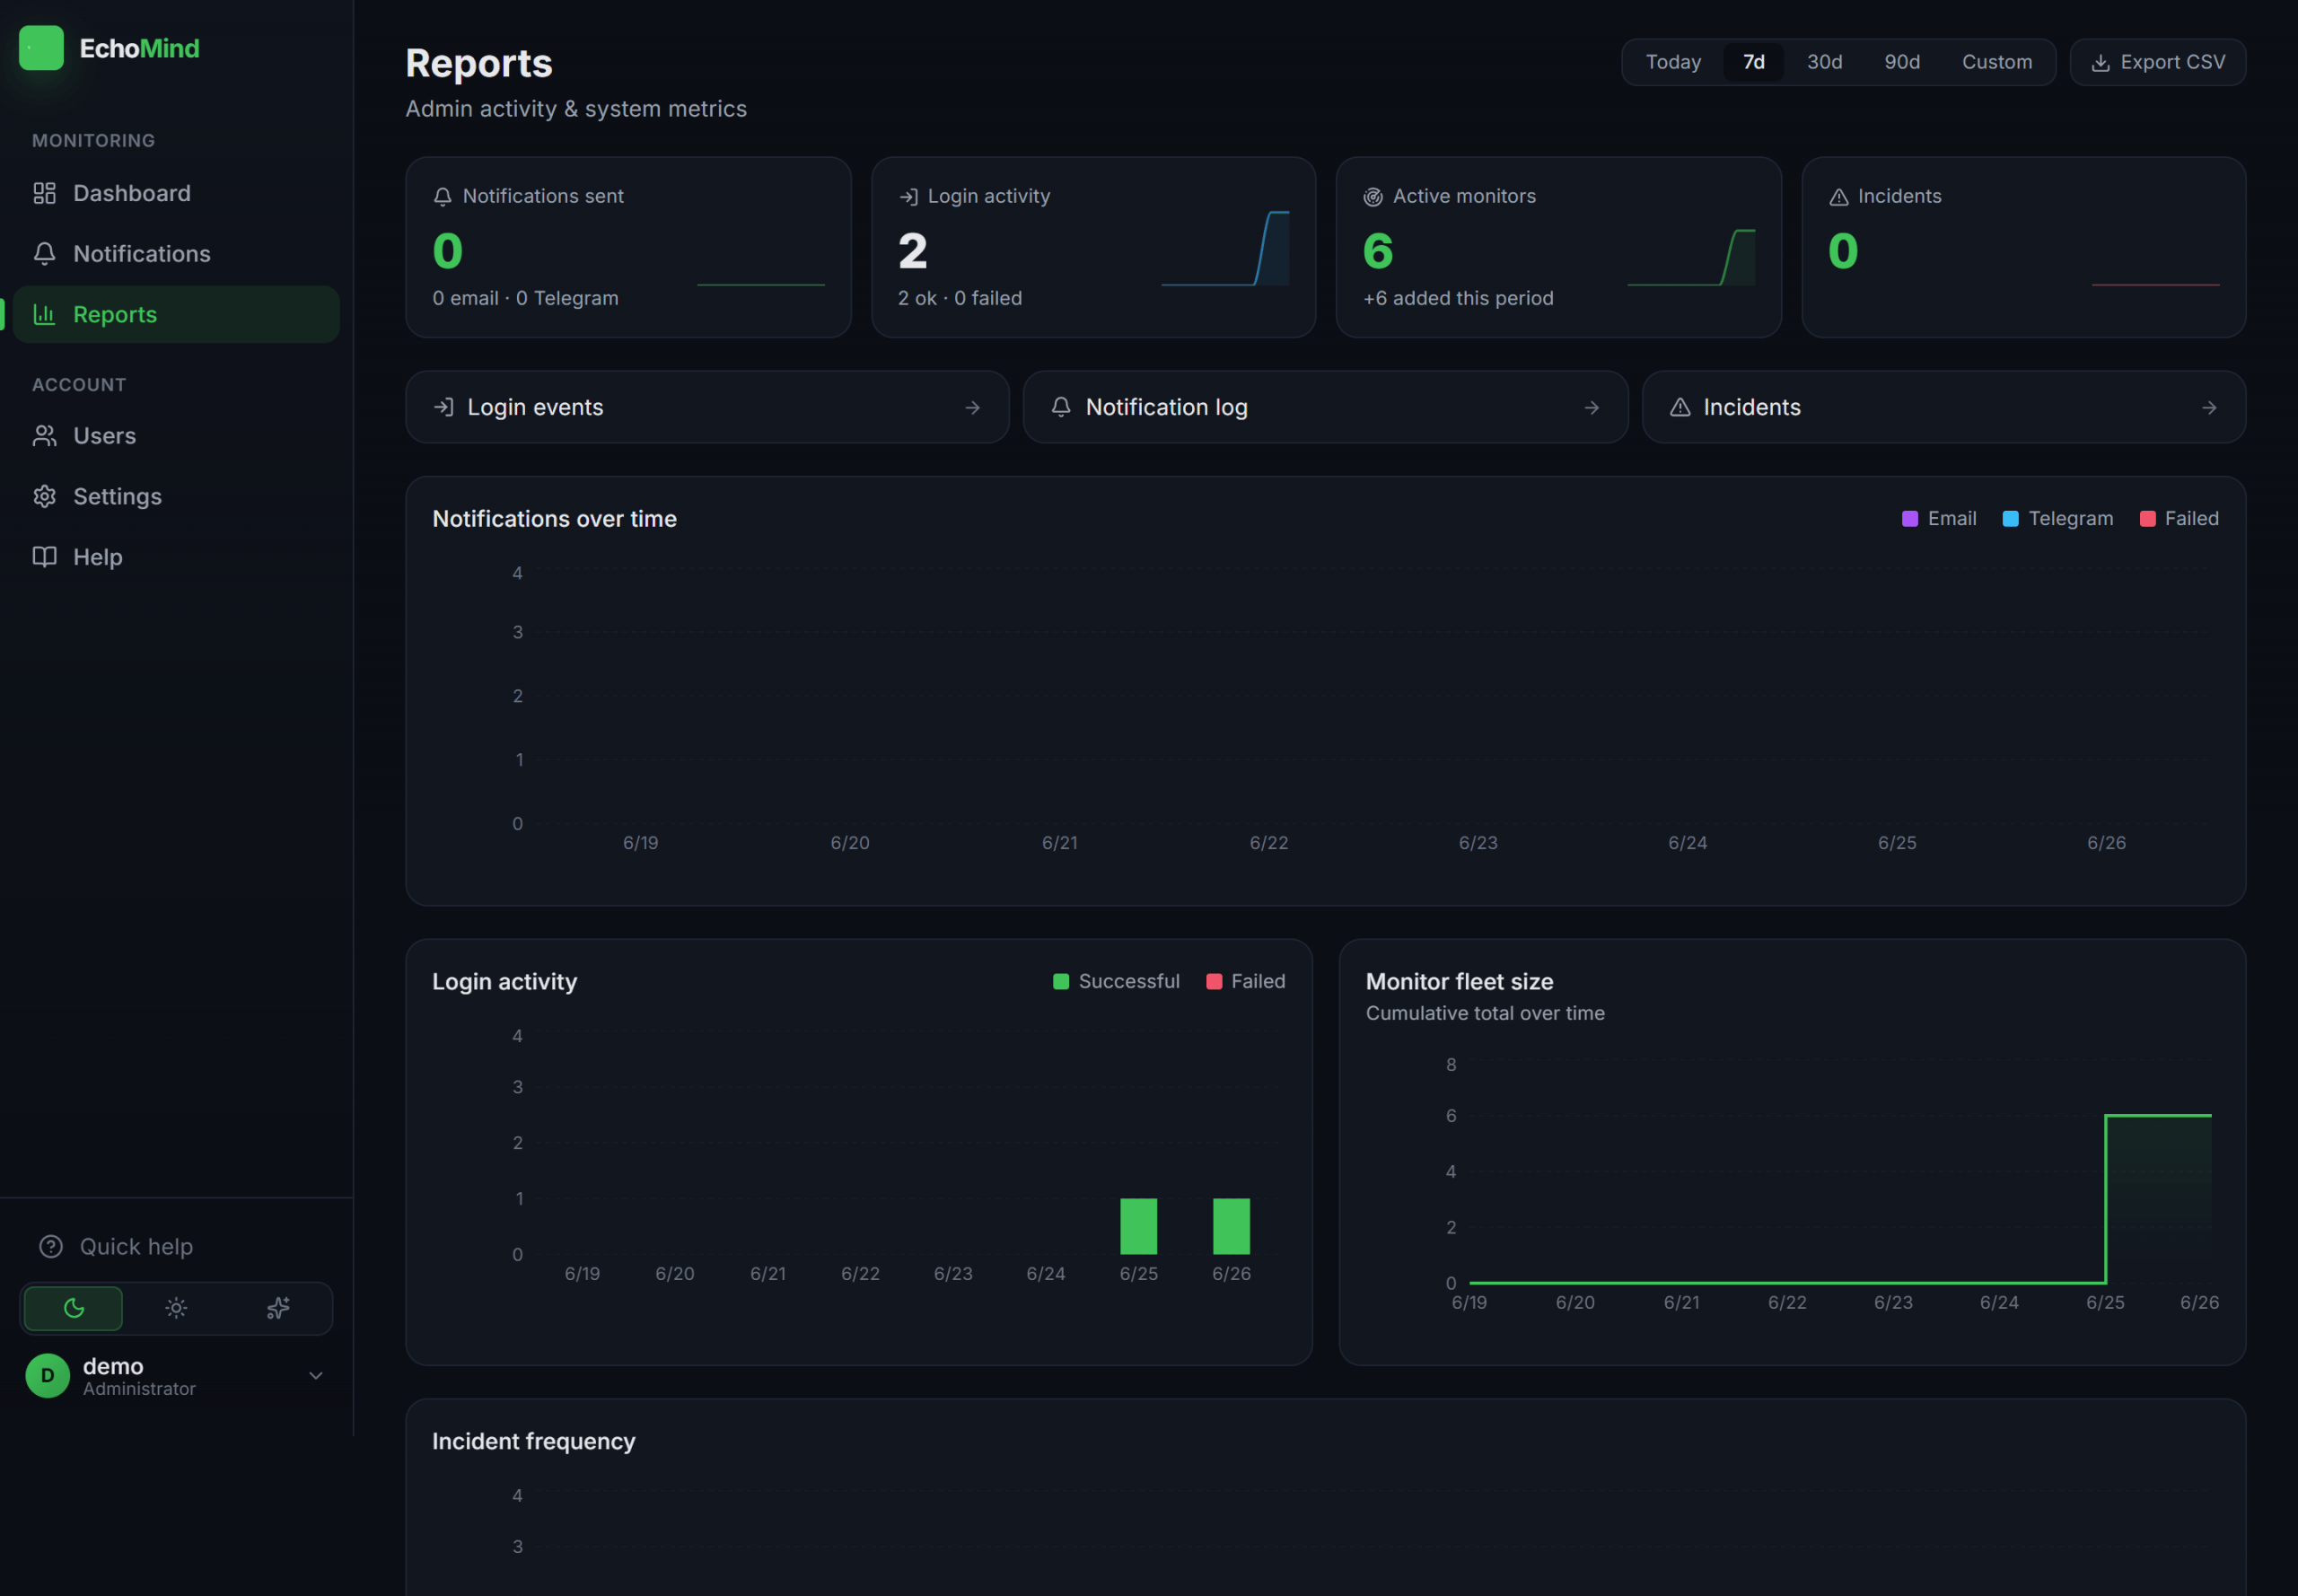2298x1596 pixels.
Task: Open the Custom date range picker
Action: tap(1996, 62)
